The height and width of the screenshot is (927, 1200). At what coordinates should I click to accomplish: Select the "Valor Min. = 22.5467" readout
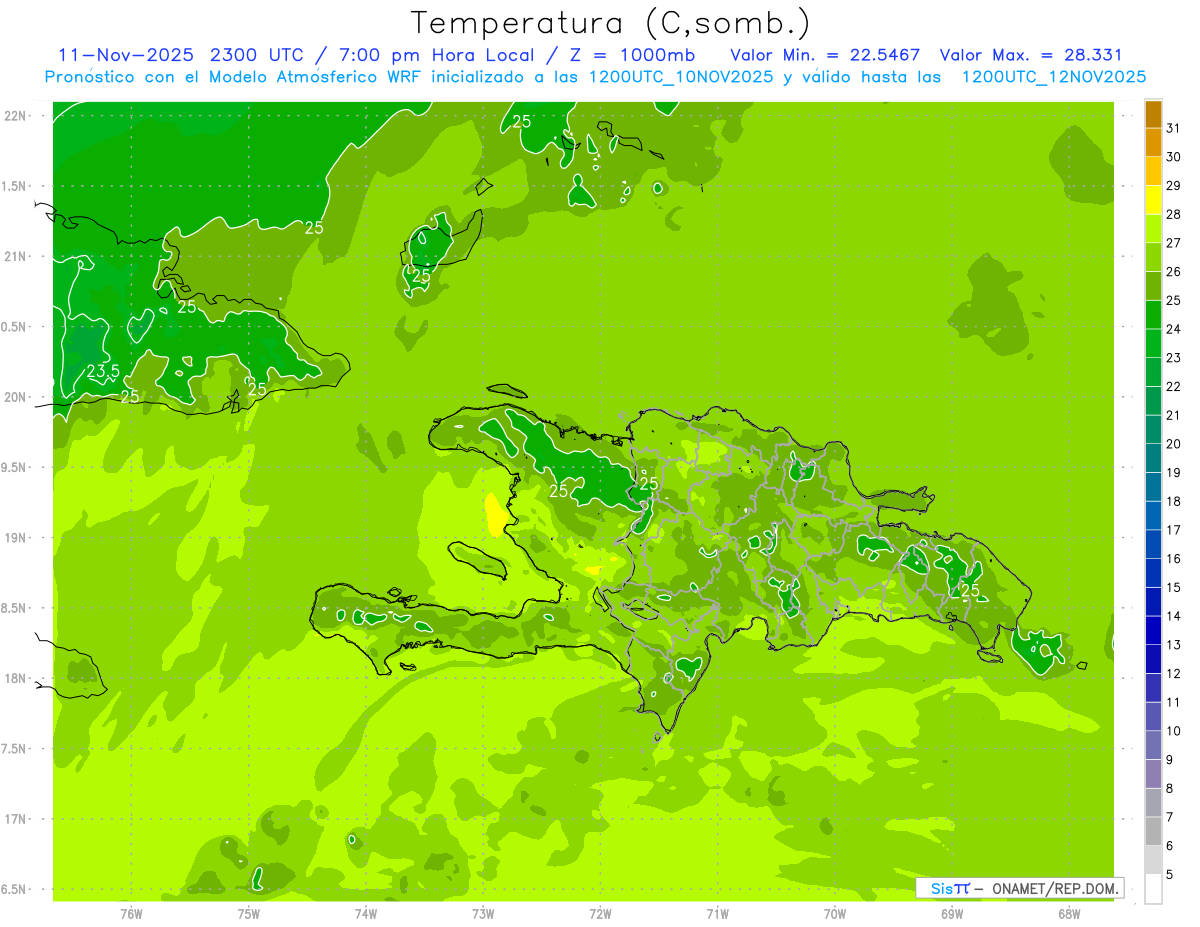click(825, 54)
